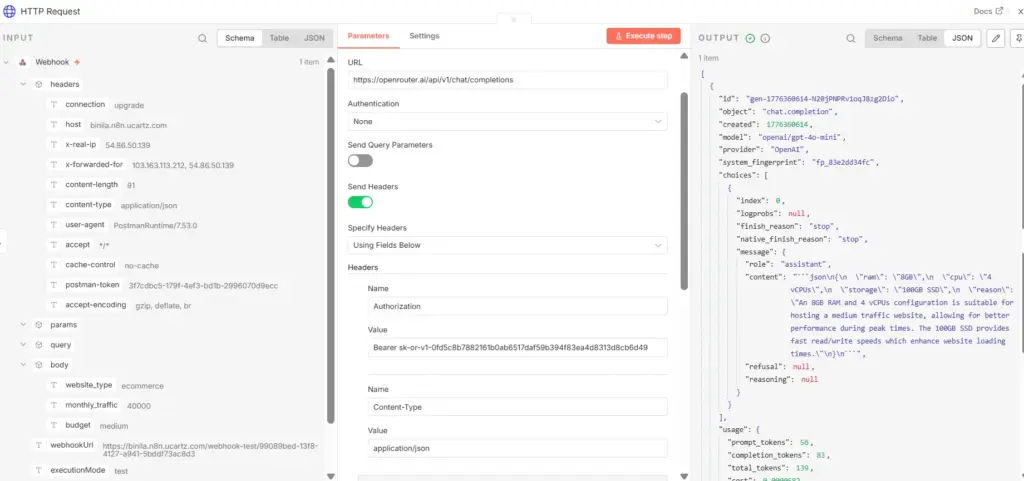Switch to the Settings tab

click(x=424, y=37)
